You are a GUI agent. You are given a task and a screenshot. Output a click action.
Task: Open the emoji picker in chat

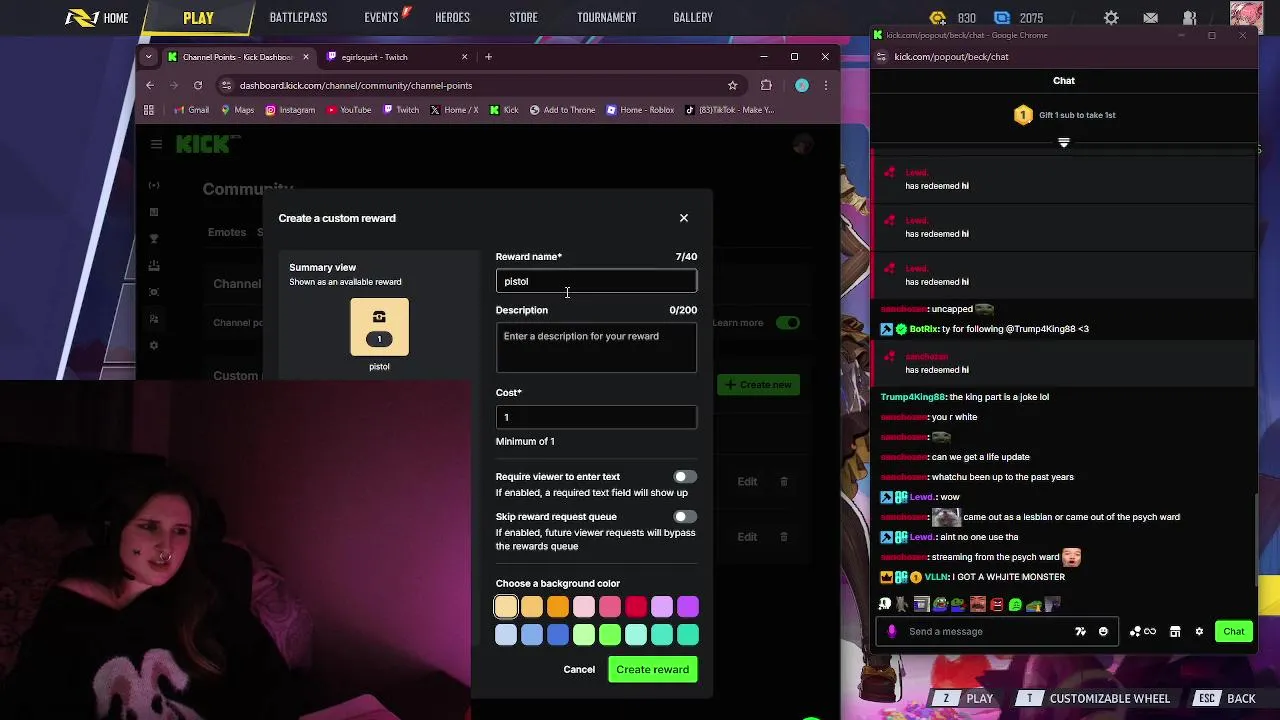1103,632
